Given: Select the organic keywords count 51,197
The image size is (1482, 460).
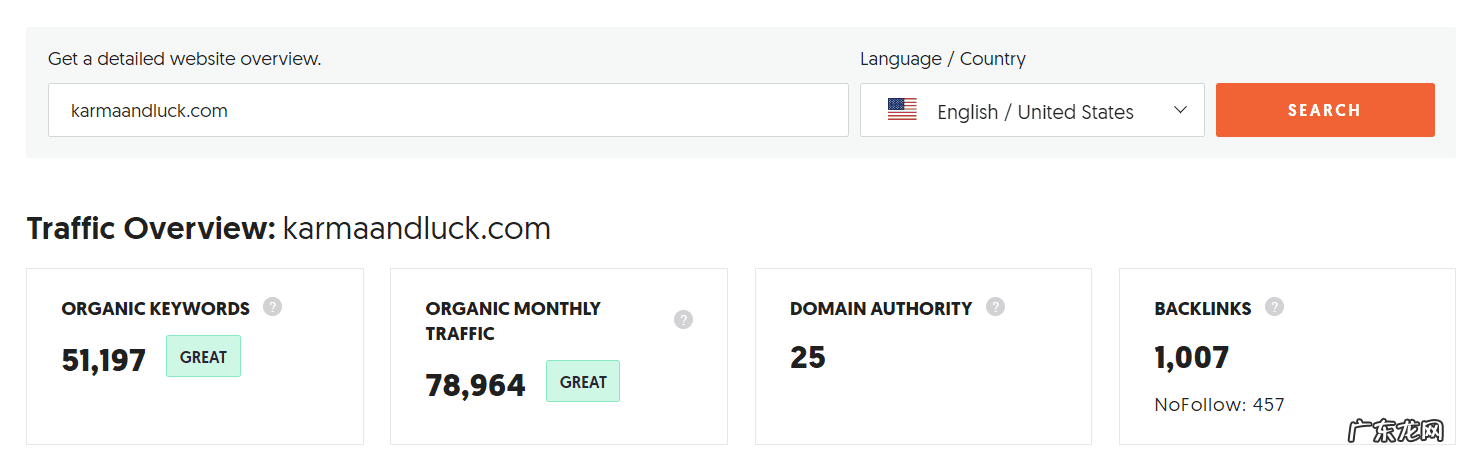Looking at the screenshot, I should [104, 360].
